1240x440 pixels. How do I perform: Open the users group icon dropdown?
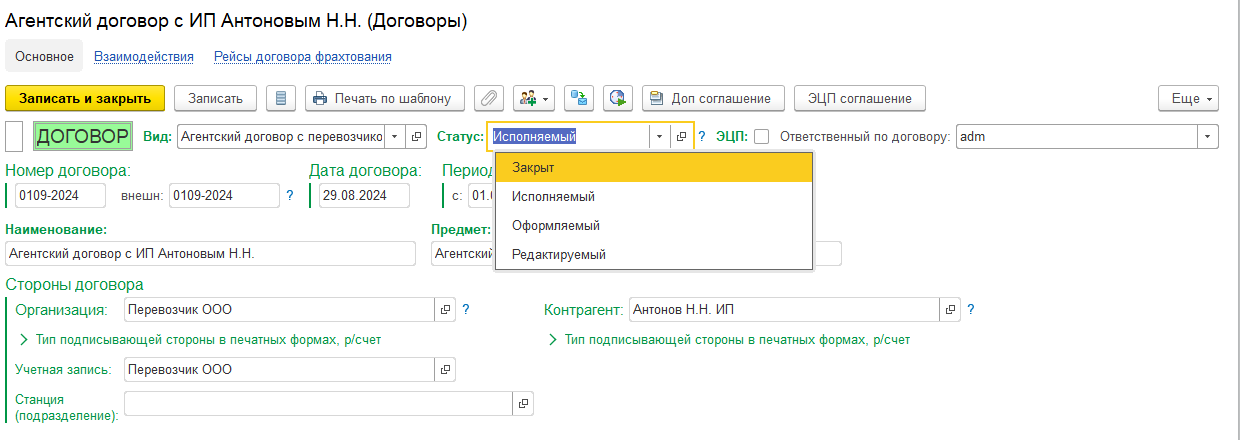tap(533, 98)
